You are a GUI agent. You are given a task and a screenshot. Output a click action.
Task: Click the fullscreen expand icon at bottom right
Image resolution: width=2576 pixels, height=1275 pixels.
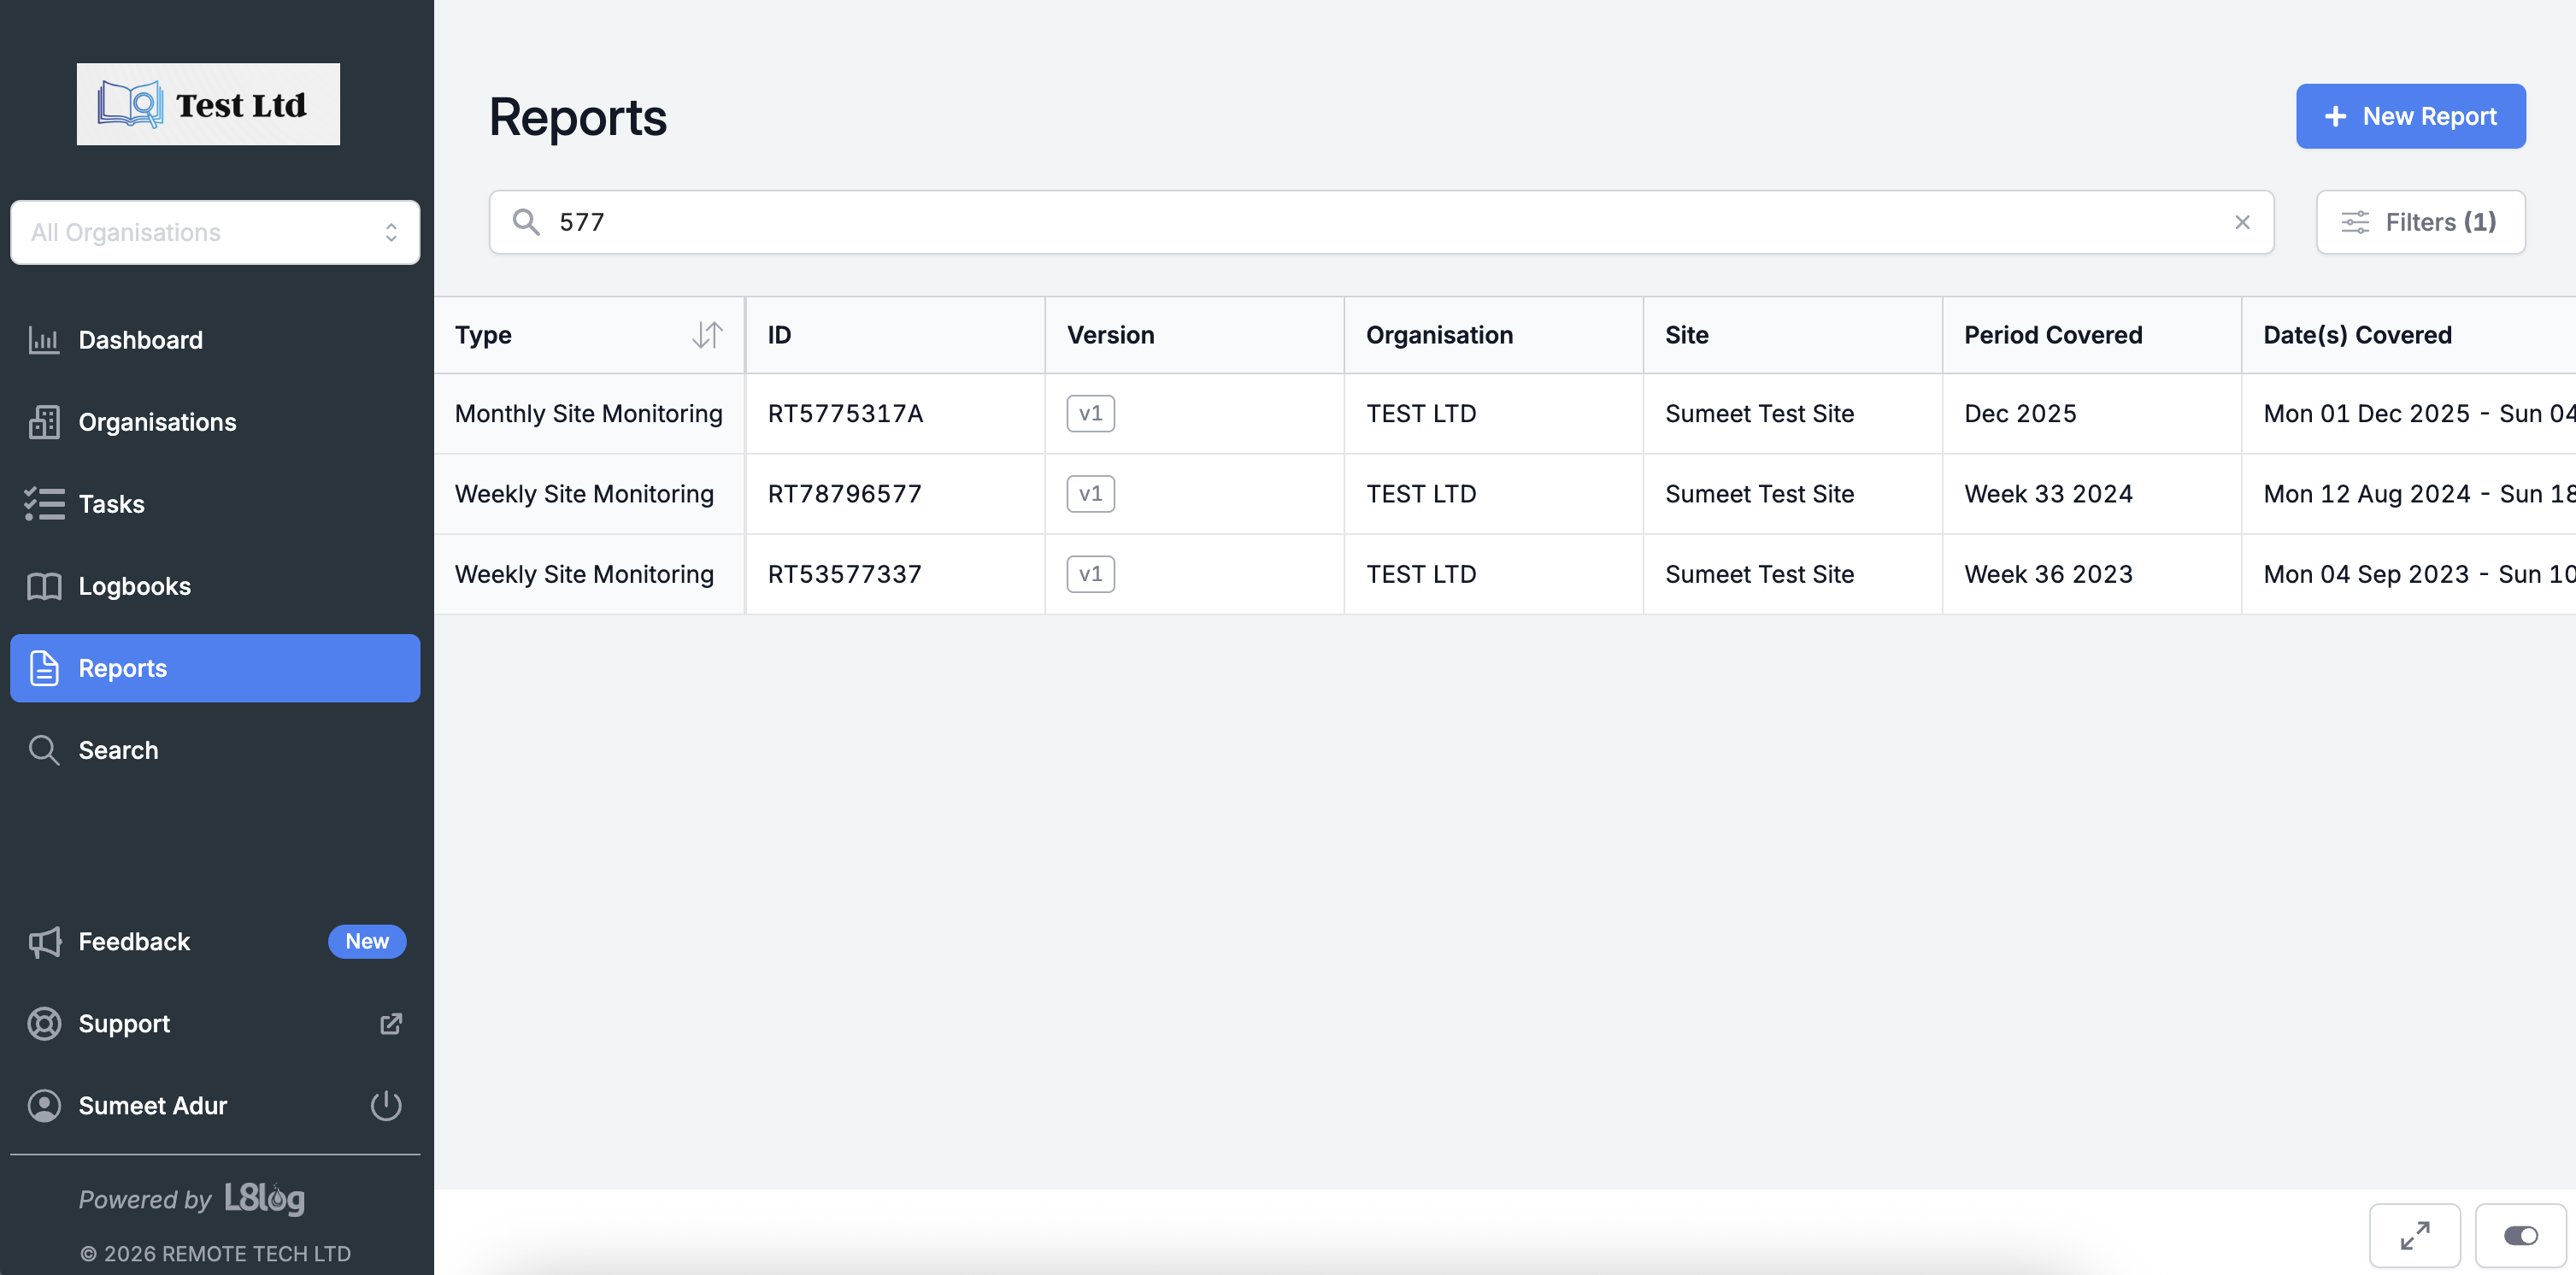[x=2415, y=1235]
